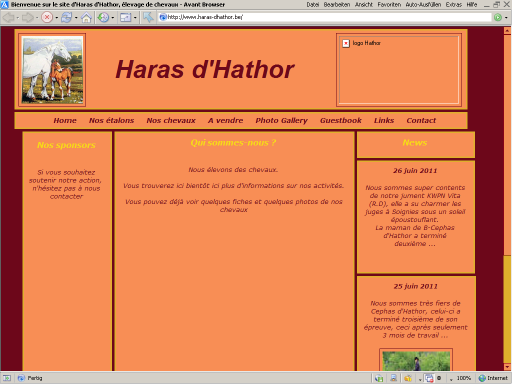
Task: Click the Haras d'Hathor title heading
Action: [x=205, y=69]
